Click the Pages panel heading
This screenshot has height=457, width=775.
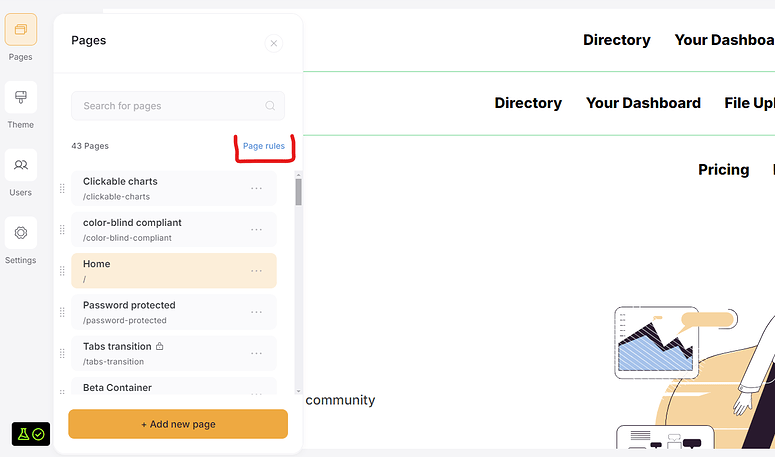(88, 41)
